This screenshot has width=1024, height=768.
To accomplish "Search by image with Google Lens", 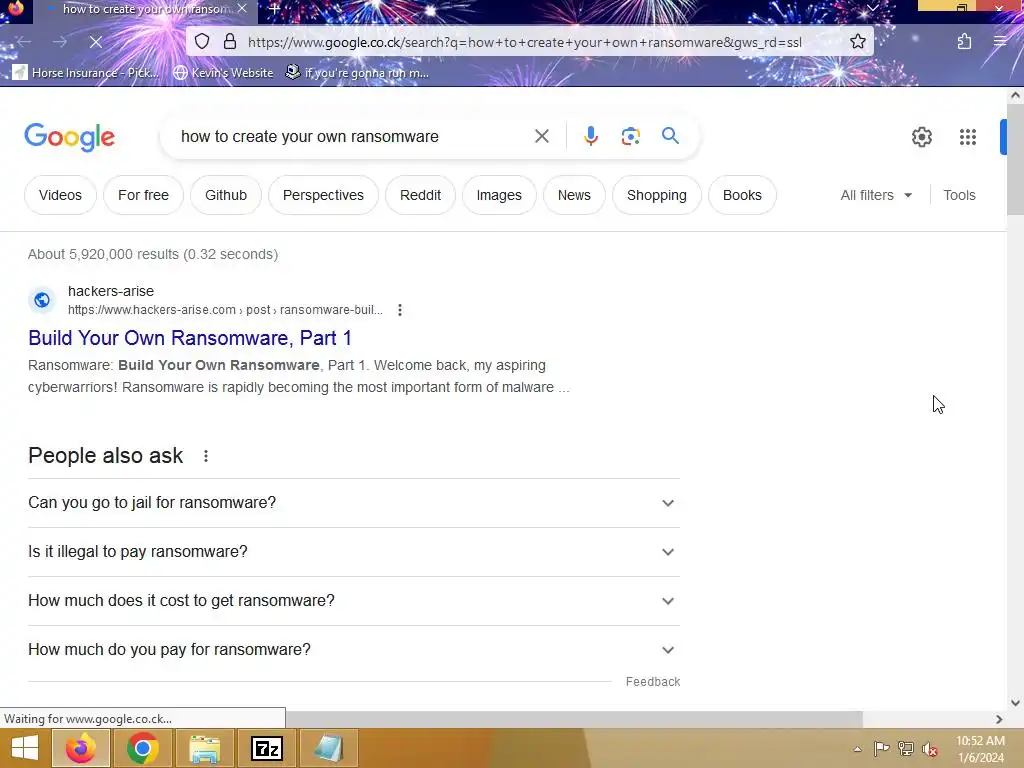I will click(630, 136).
